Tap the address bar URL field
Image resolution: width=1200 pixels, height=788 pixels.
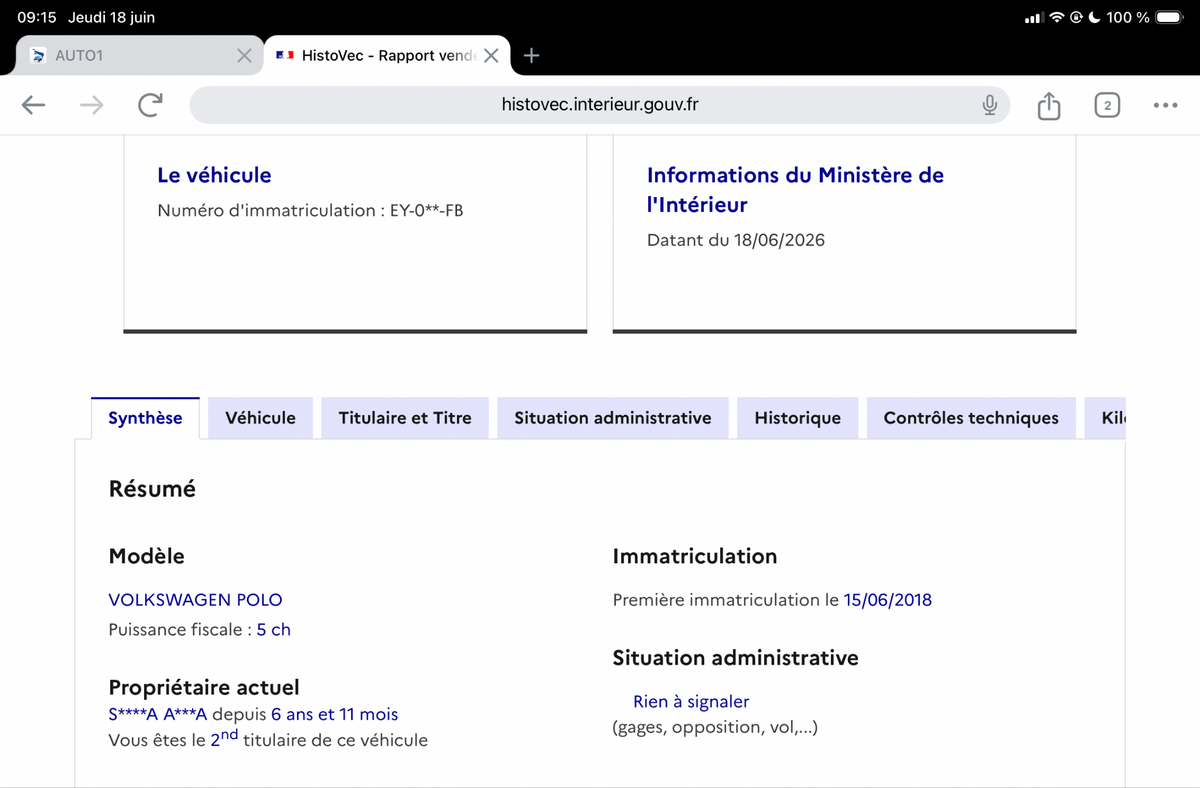pos(600,105)
